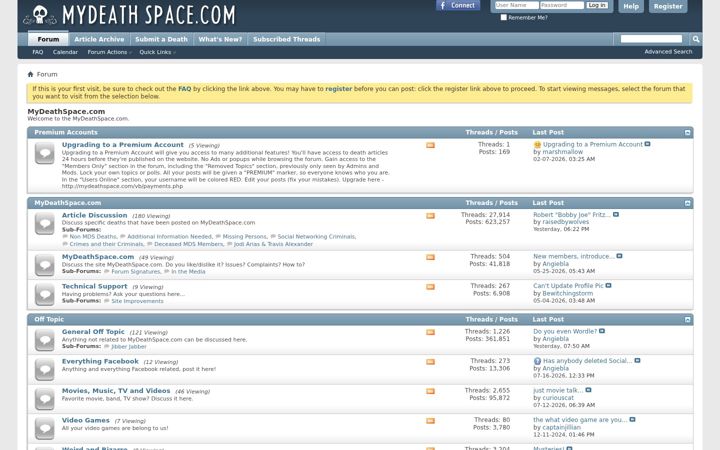Open the FAQ menu item
Screen dimensions: 720x450
[x=38, y=52]
